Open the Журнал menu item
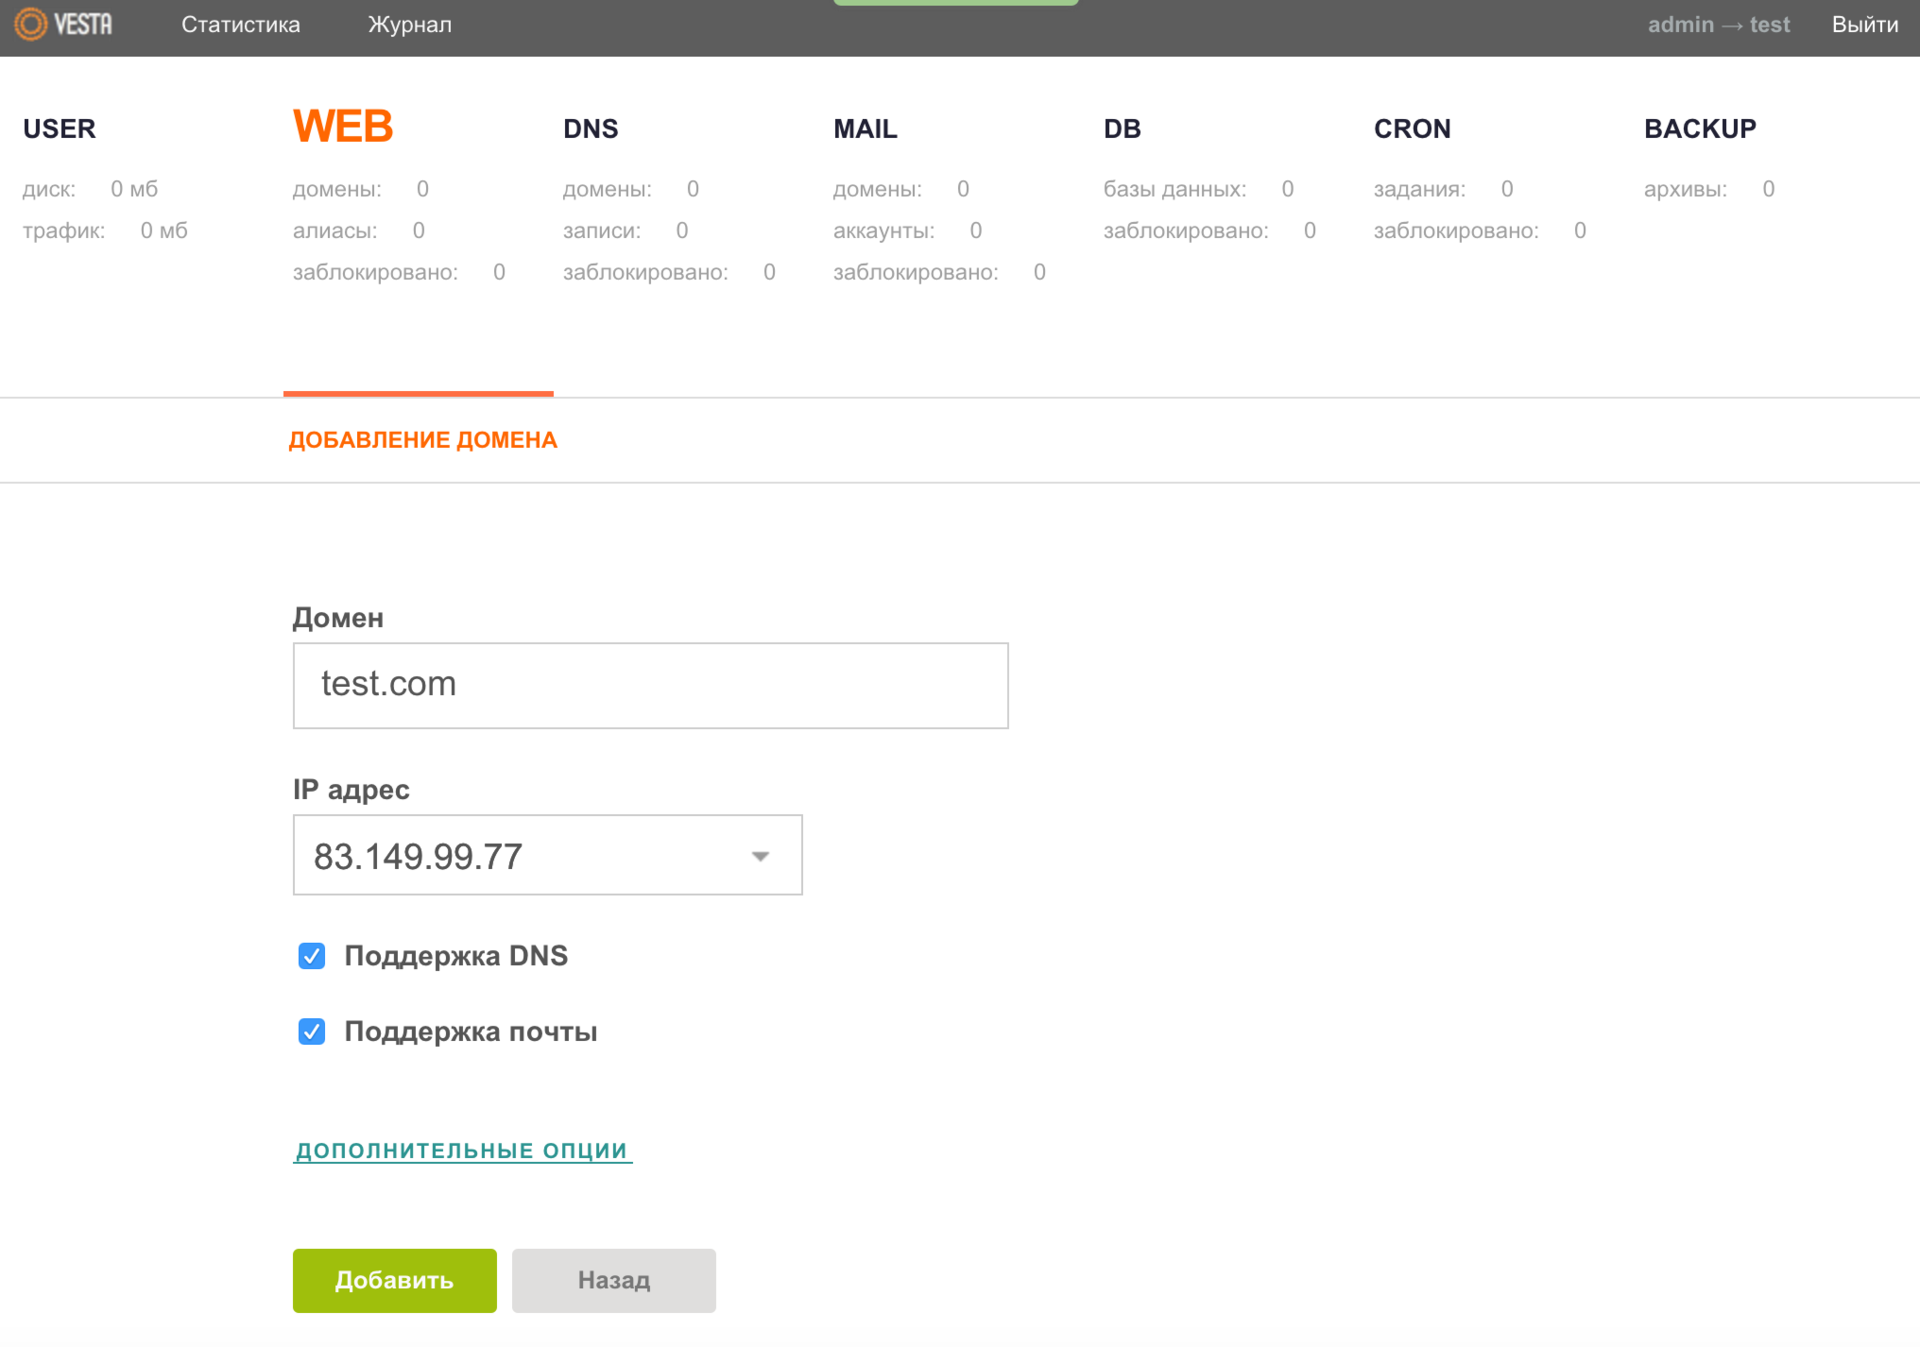 coord(409,25)
